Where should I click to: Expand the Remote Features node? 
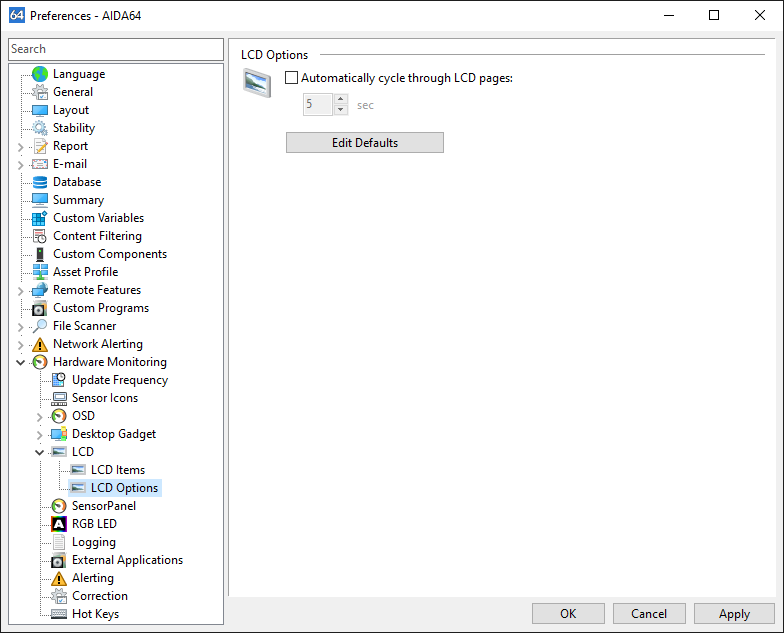click(x=20, y=290)
